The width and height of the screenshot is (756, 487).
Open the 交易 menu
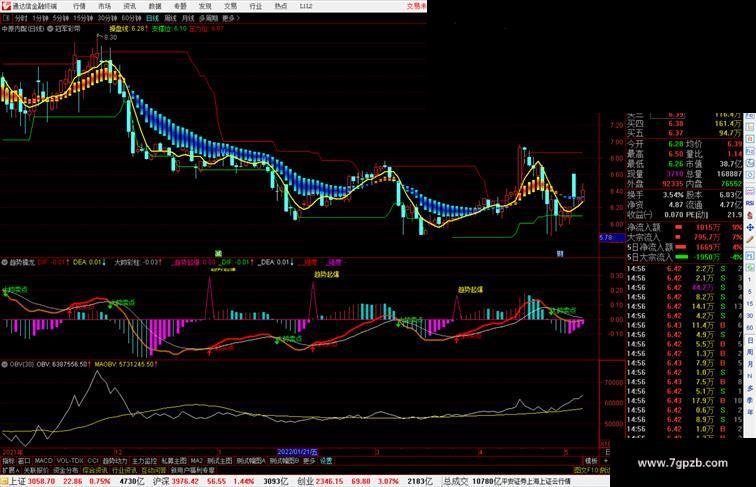pos(230,6)
